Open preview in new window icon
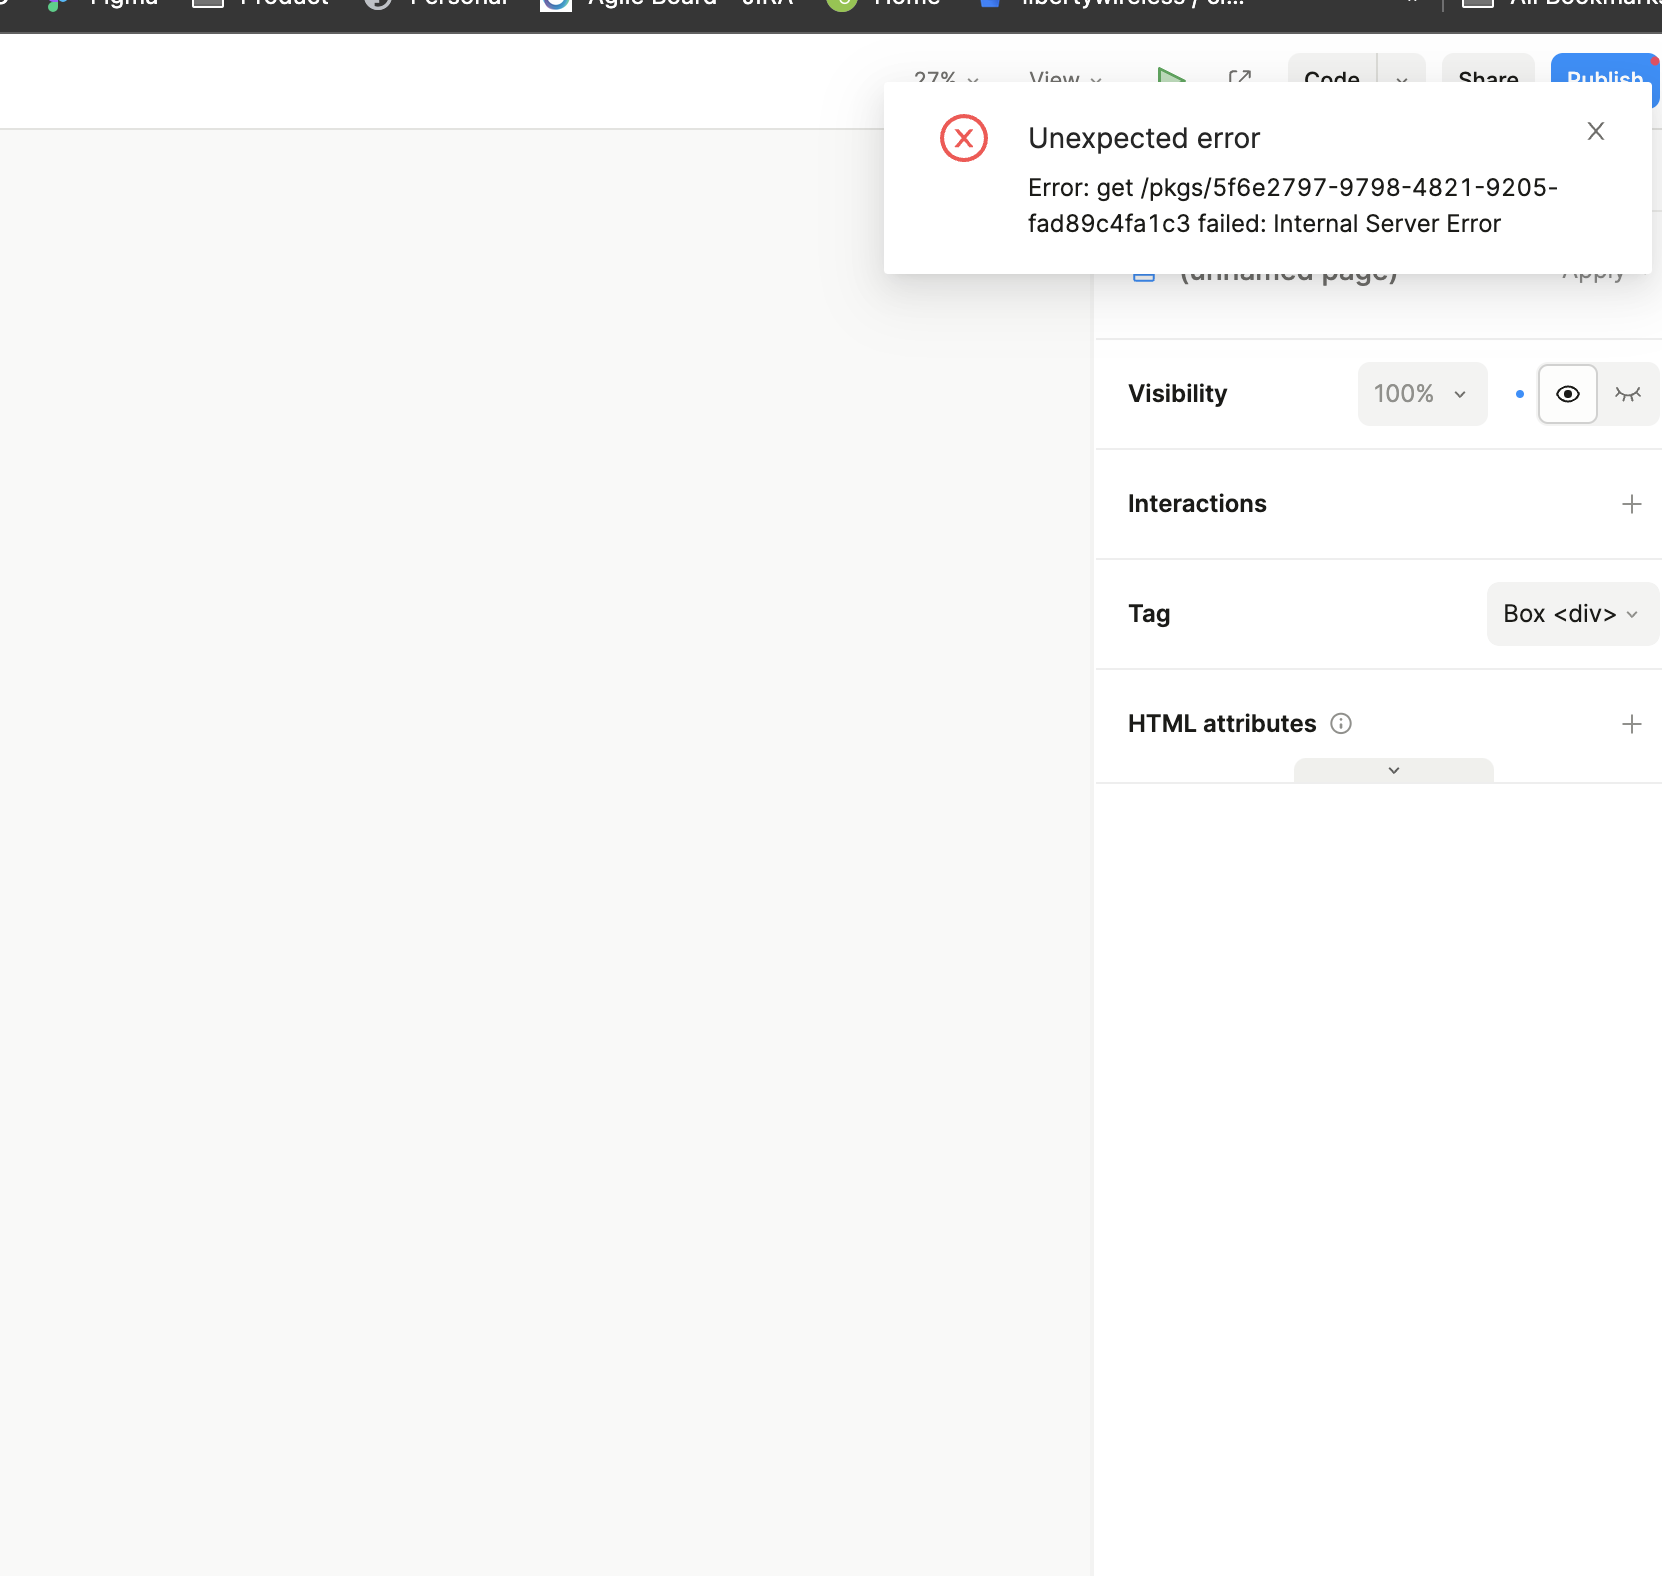 [x=1239, y=76]
